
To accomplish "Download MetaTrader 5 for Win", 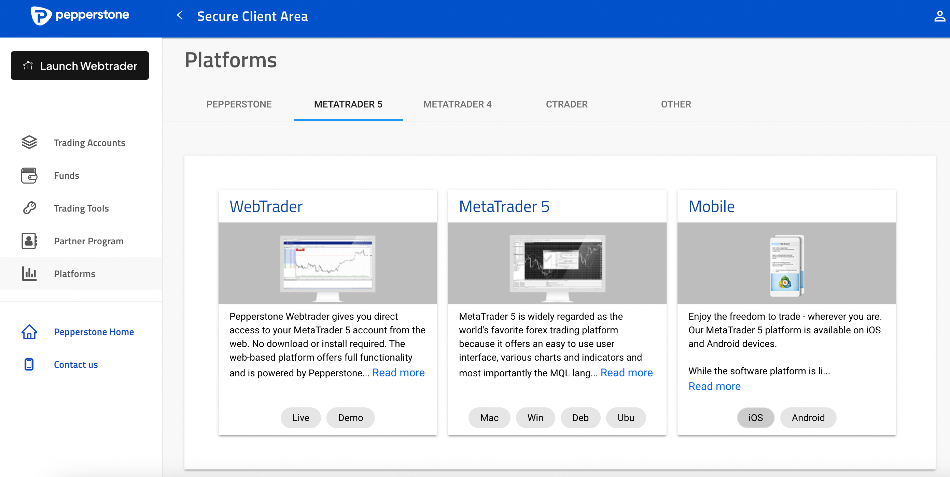I will [x=536, y=418].
